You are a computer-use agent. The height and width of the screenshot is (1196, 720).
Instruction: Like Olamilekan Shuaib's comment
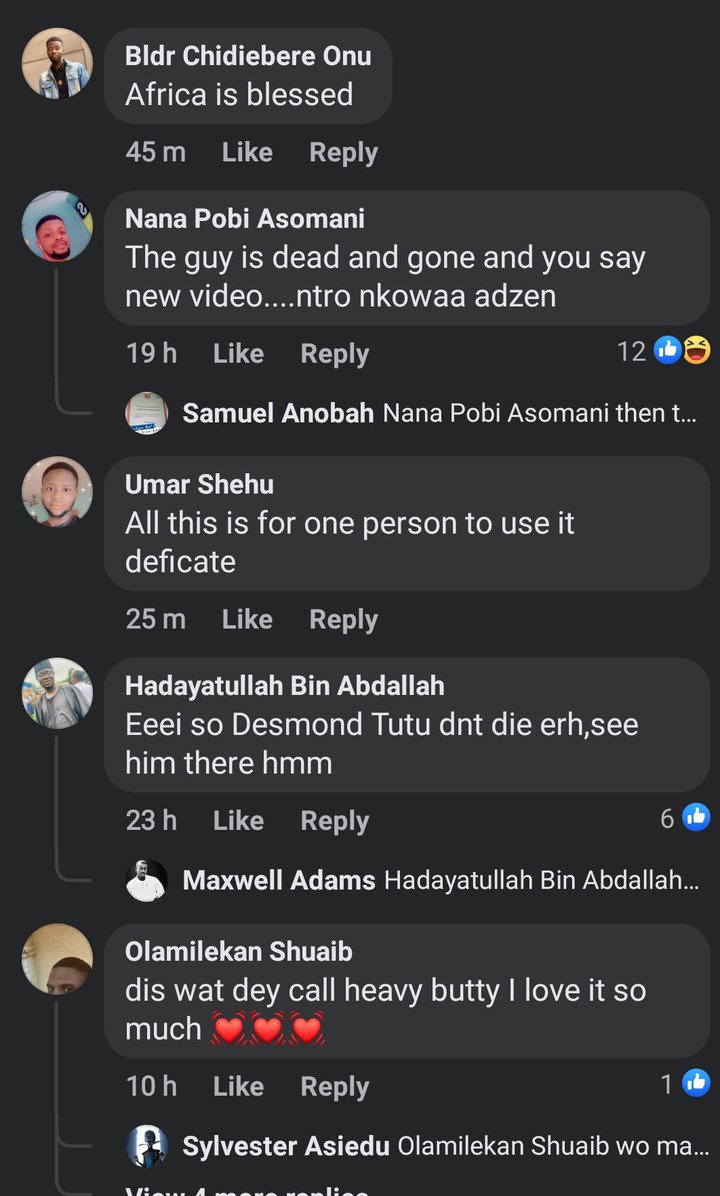pos(238,1086)
